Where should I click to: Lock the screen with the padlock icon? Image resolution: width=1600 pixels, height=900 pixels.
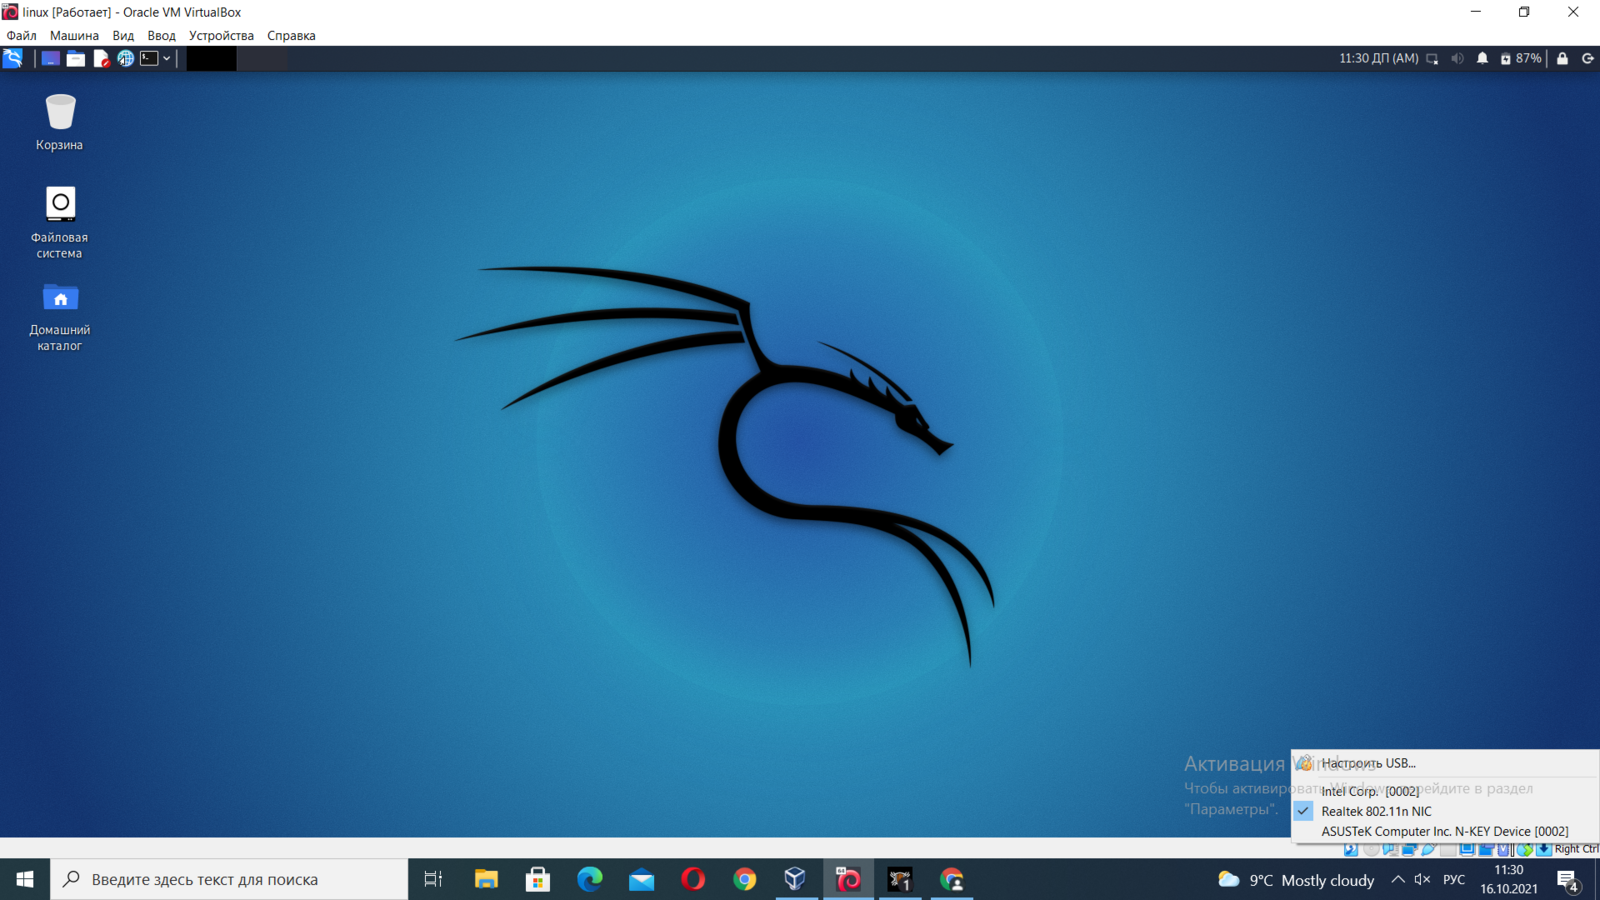[x=1562, y=59]
